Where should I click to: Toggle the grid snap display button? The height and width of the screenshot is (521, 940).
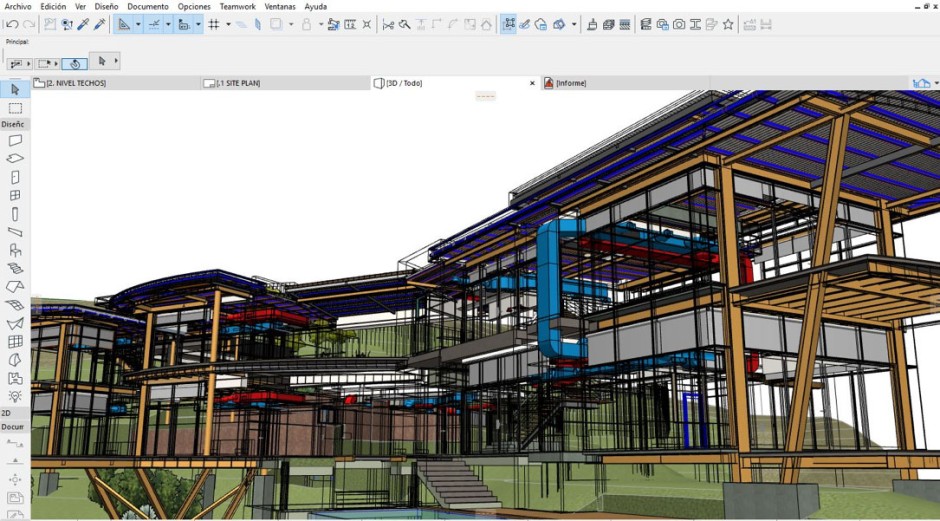[x=214, y=24]
